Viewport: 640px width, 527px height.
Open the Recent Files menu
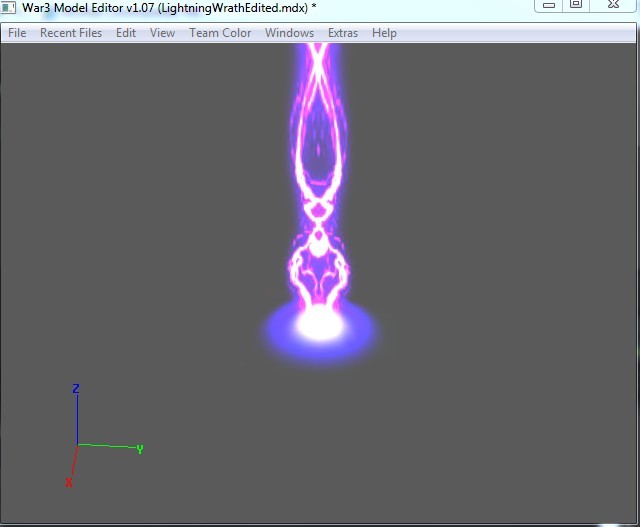[71, 33]
